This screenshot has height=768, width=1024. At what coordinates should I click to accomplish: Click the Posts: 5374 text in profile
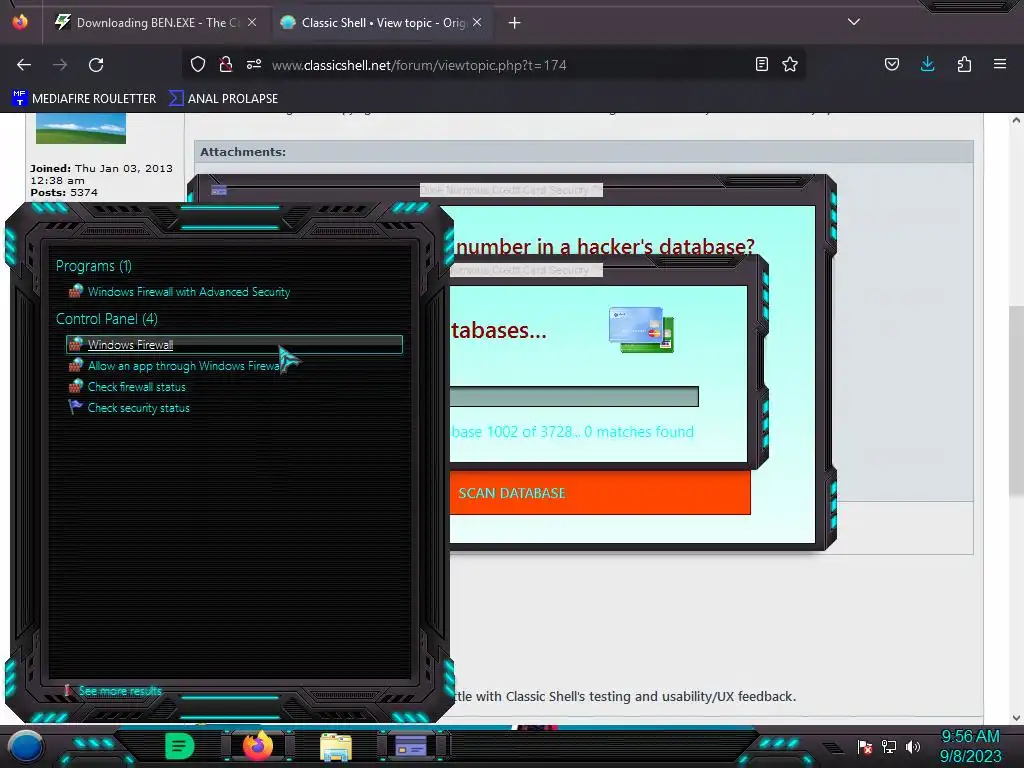tap(64, 193)
